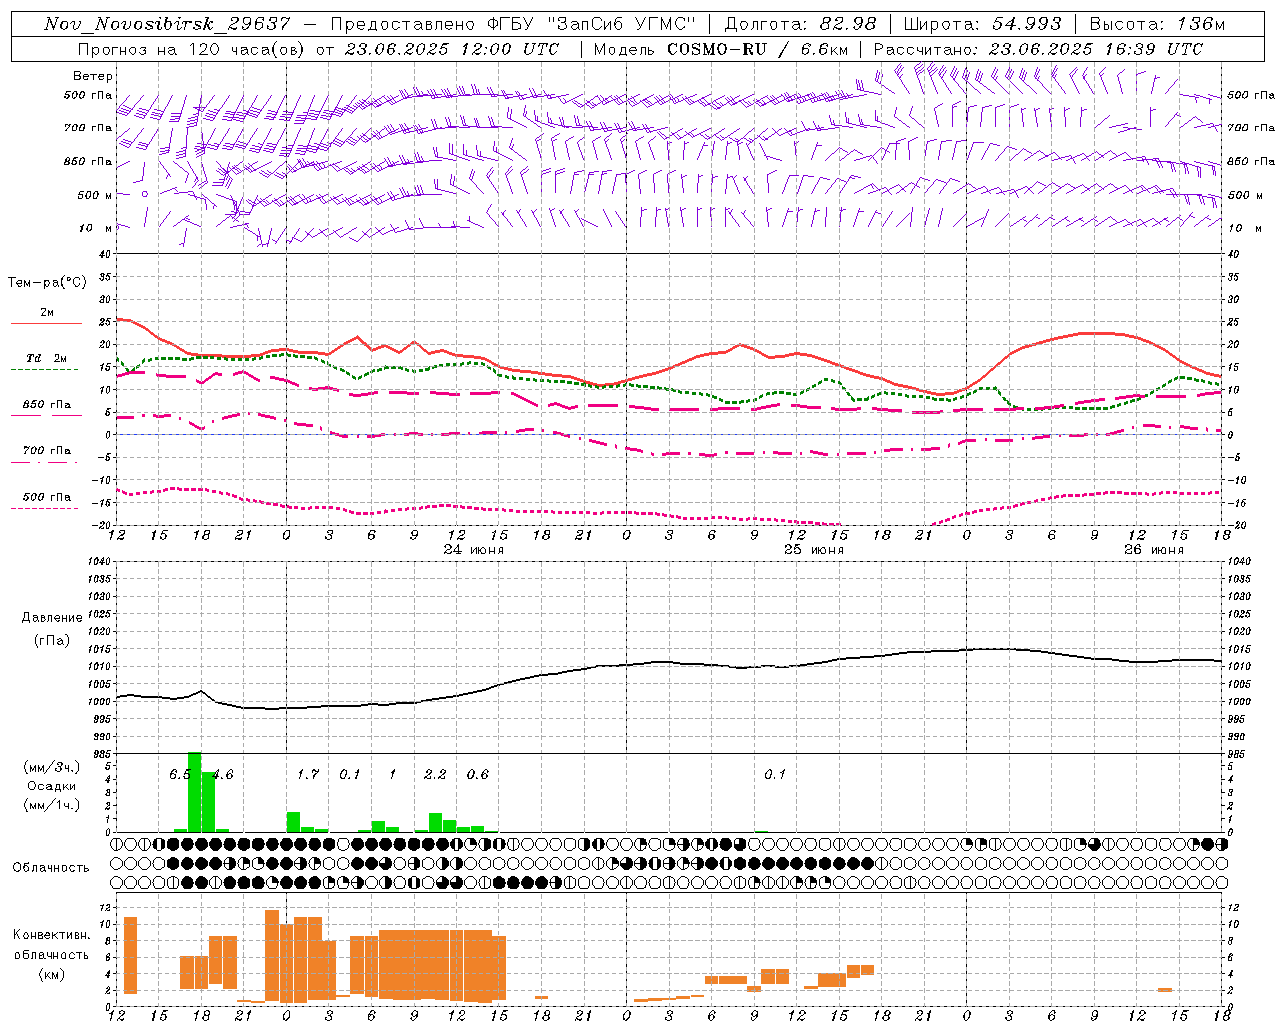Click the red line sample under 2м legend
This screenshot has height=1024, width=1280.
point(46,324)
